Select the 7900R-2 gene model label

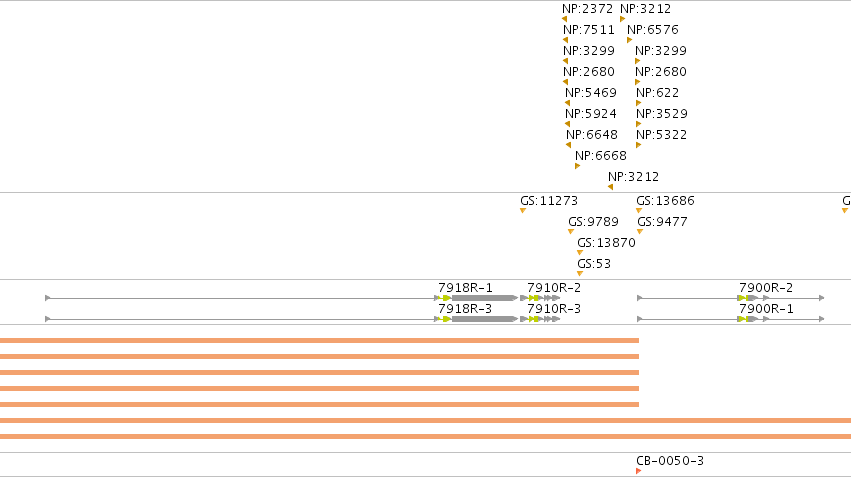[766, 288]
